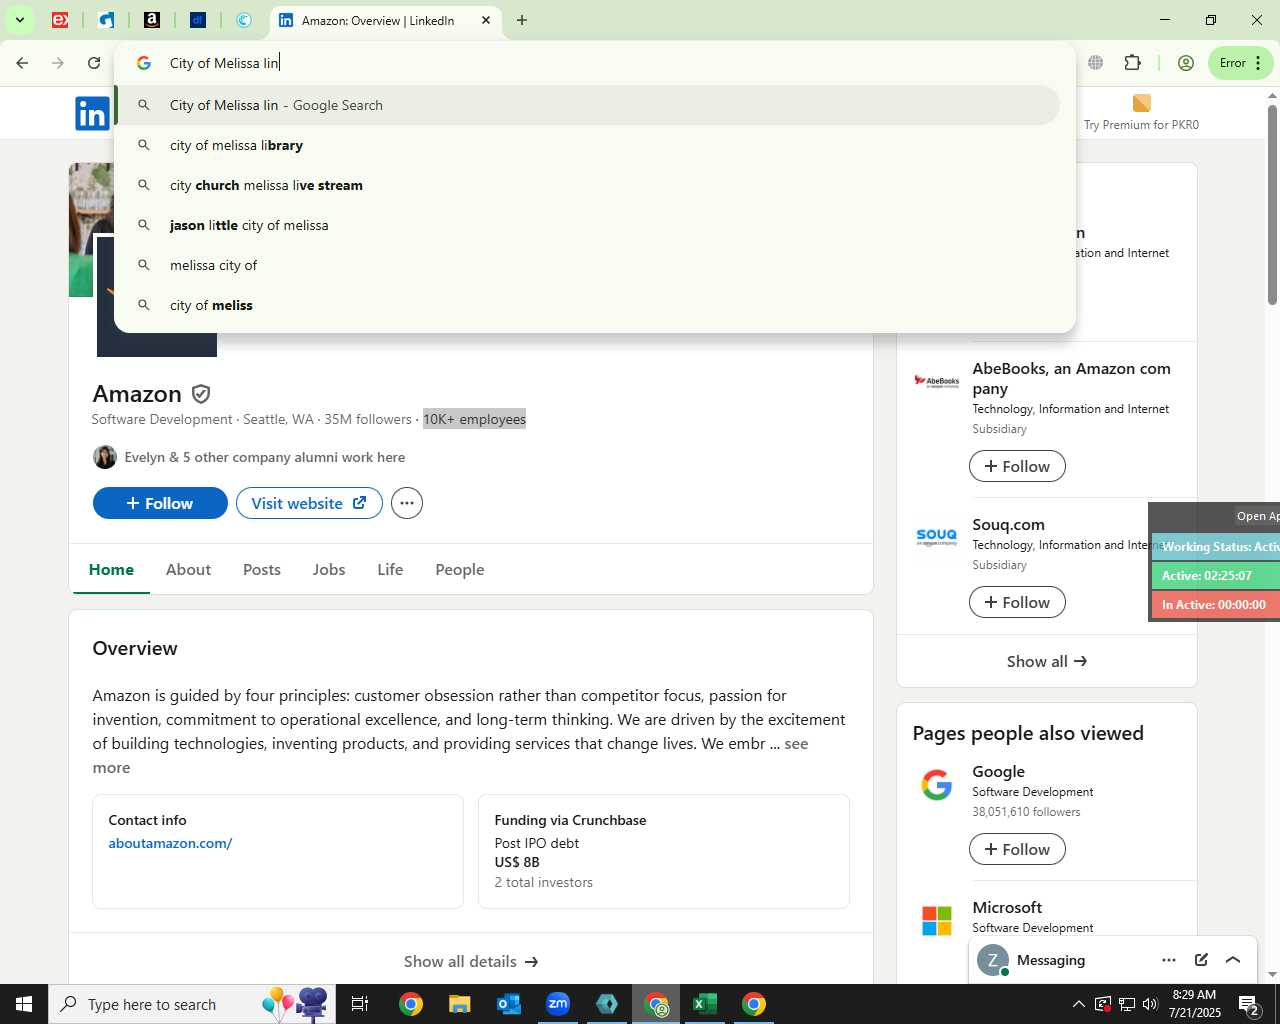1280x1024 pixels.
Task: Switch to the Jobs tab
Action: 329,569
